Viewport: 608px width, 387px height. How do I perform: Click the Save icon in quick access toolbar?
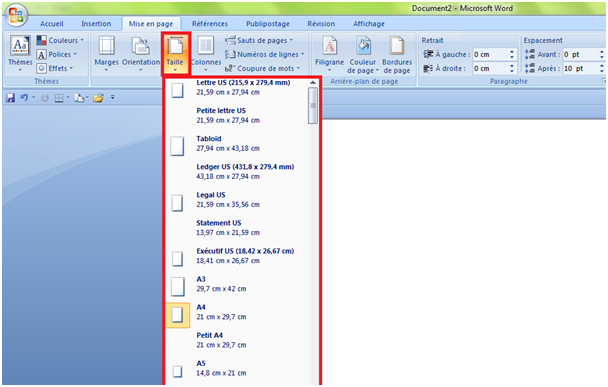point(10,98)
